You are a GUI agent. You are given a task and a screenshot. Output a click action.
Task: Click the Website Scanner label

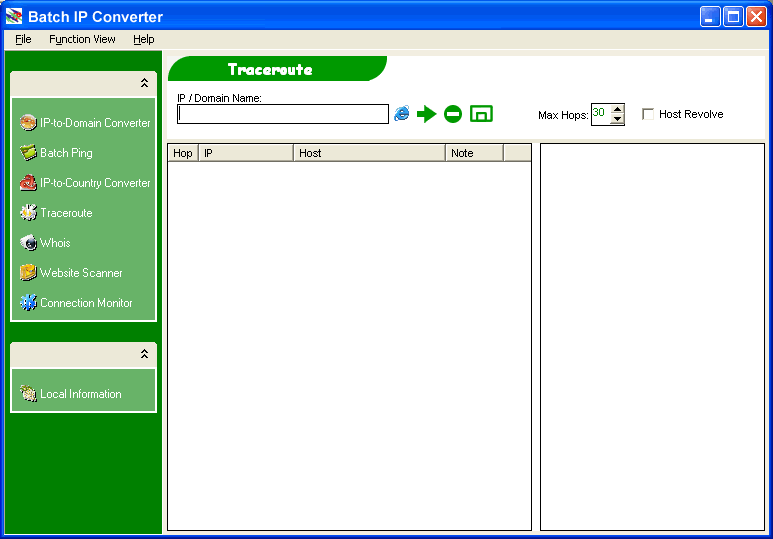81,273
